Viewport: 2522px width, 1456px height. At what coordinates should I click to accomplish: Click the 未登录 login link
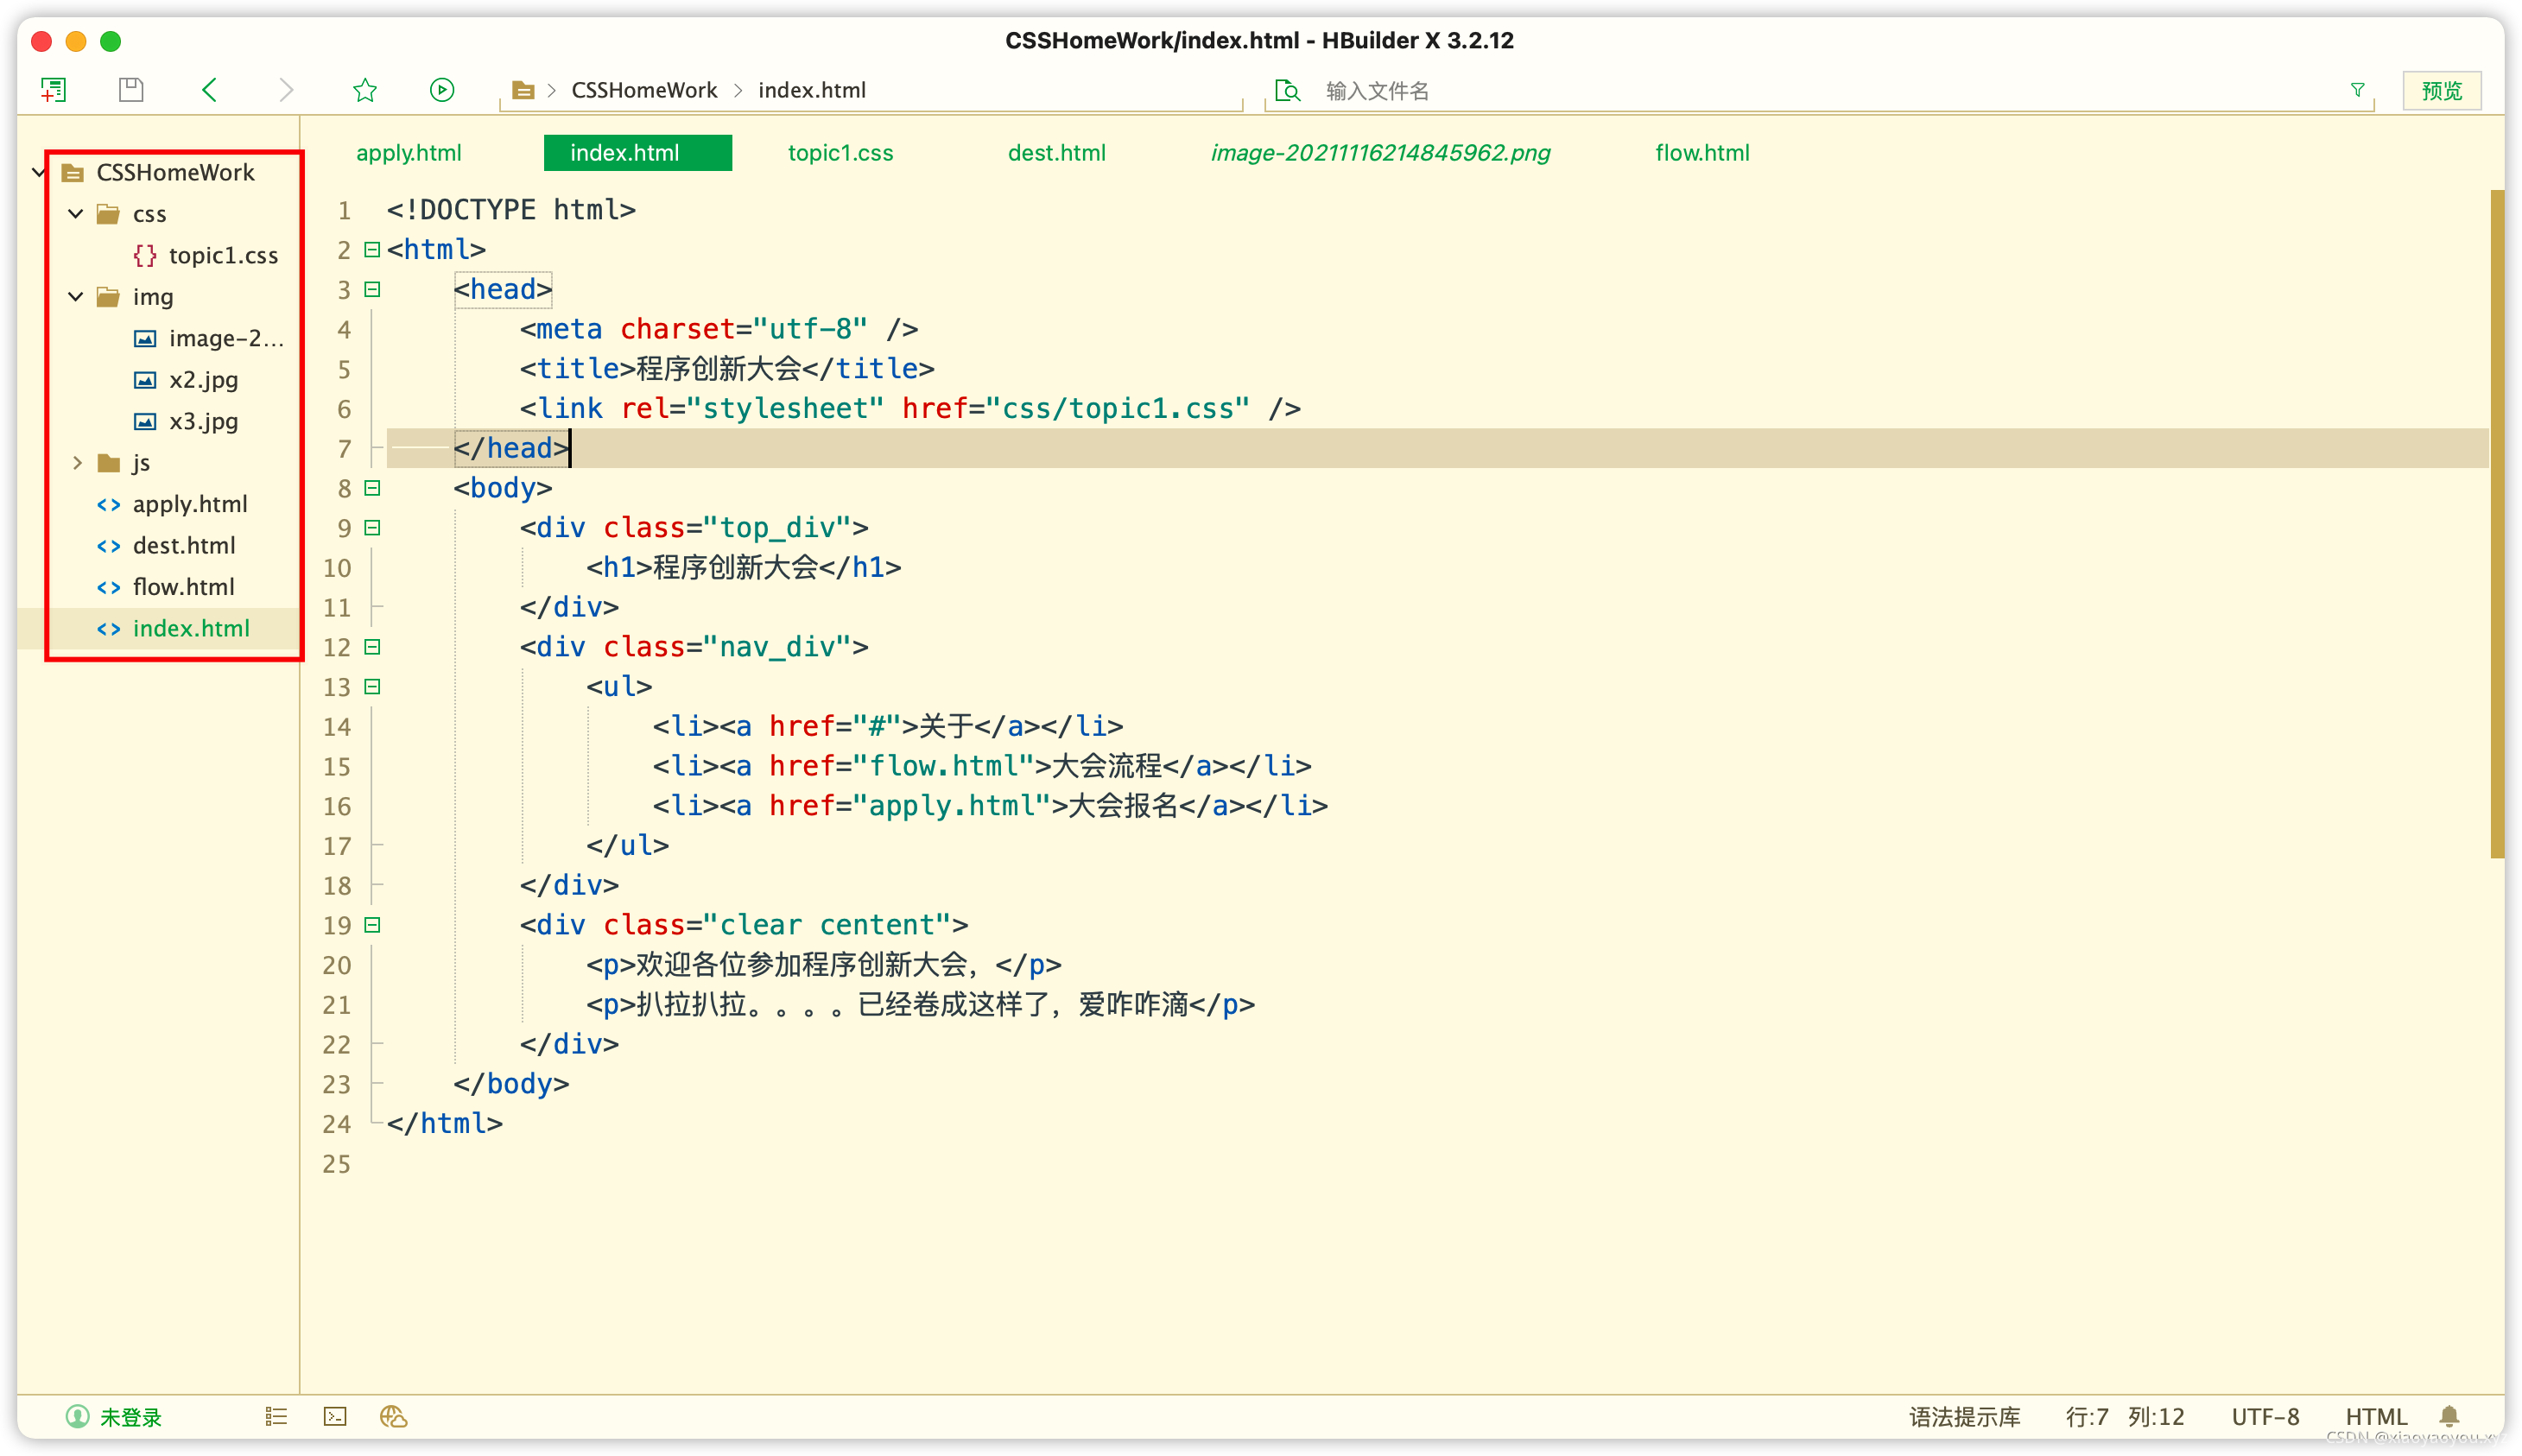click(x=130, y=1416)
